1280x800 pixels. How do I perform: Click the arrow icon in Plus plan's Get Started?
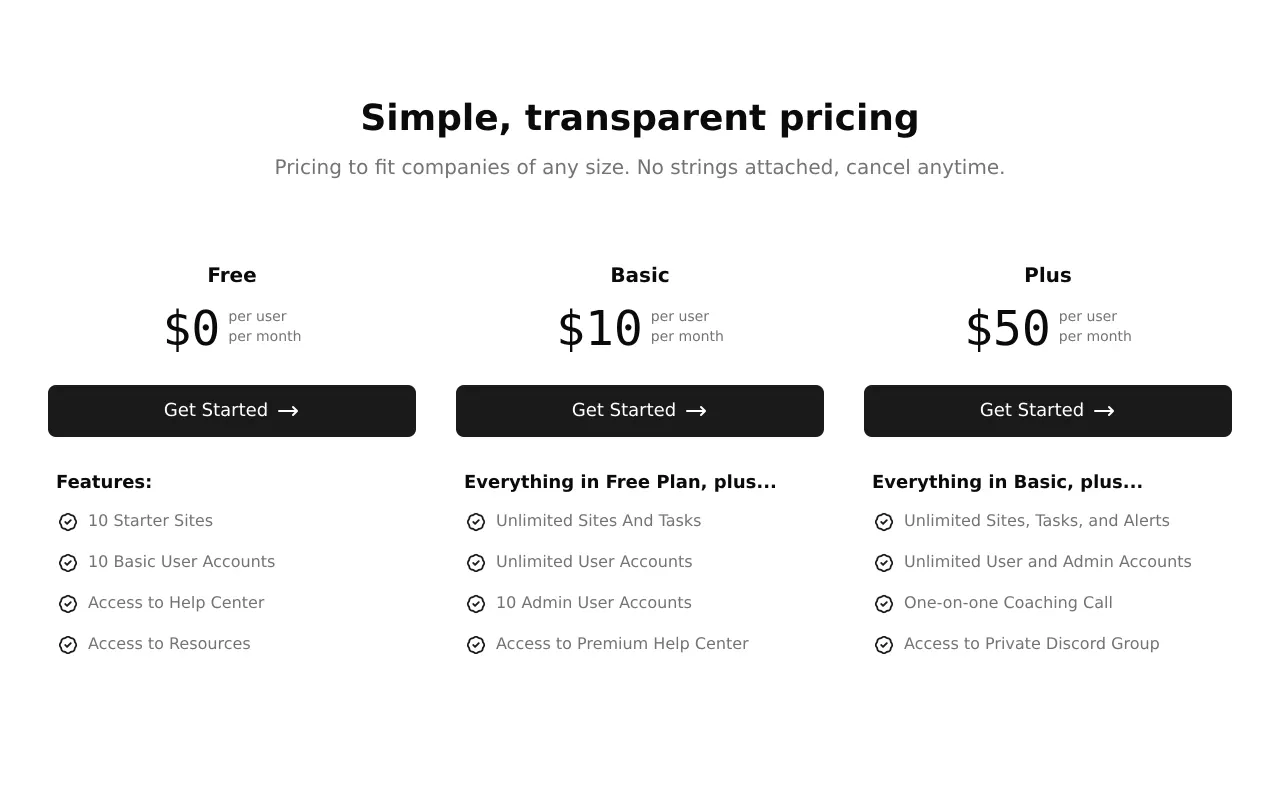pyautogui.click(x=1104, y=411)
